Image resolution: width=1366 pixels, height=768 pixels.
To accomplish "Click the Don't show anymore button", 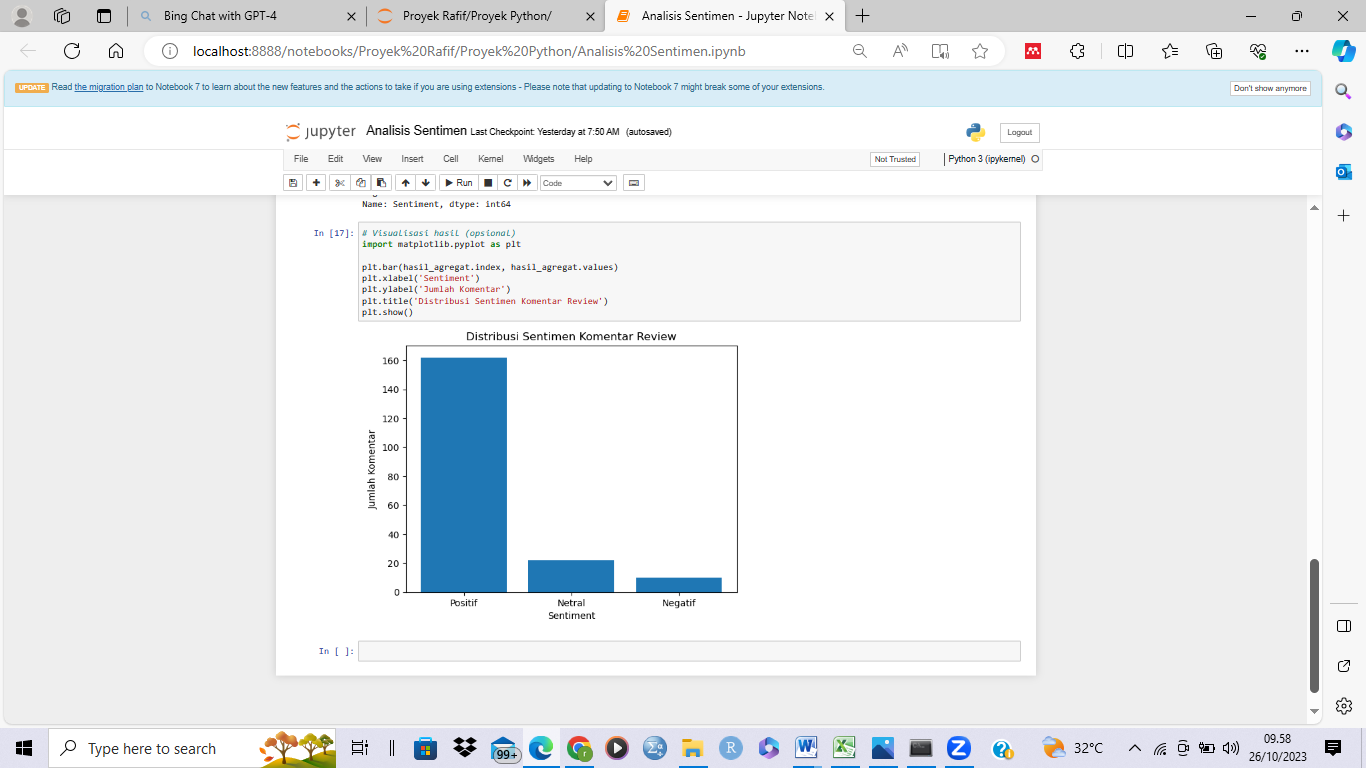I will (1270, 88).
